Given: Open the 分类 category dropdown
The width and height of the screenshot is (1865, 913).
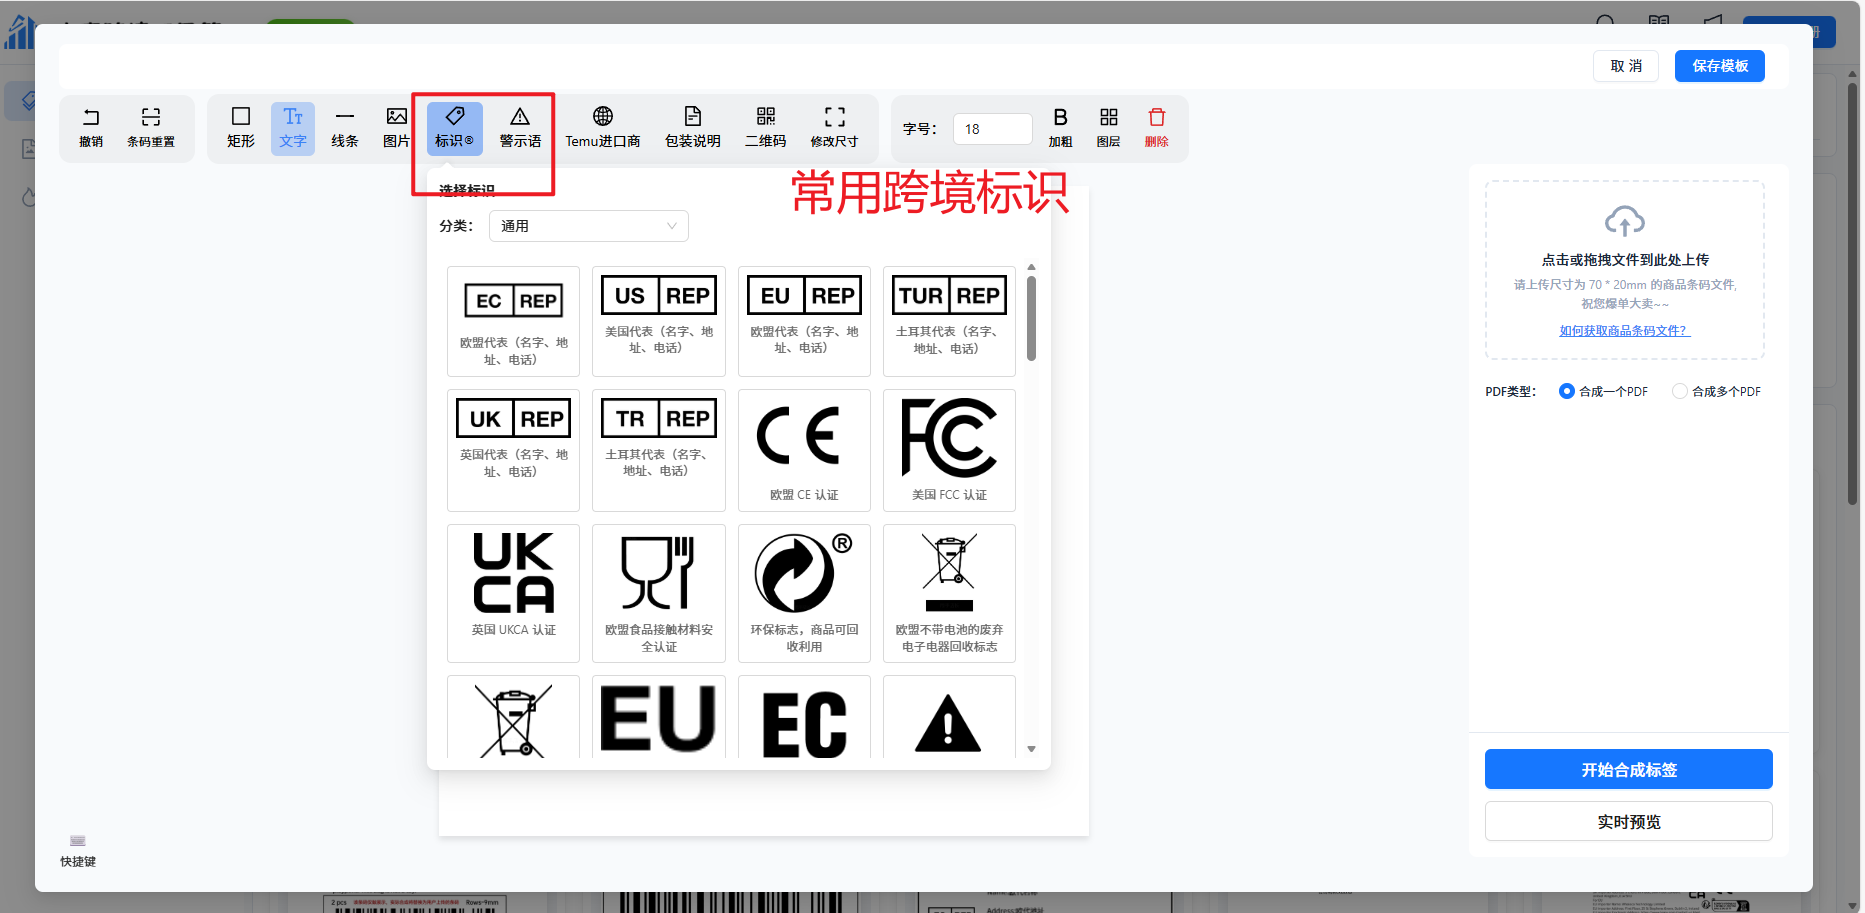Looking at the screenshot, I should [589, 226].
